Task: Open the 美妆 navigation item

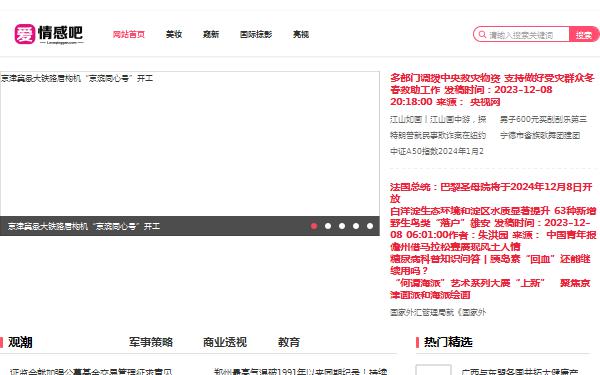Action: coord(174,34)
